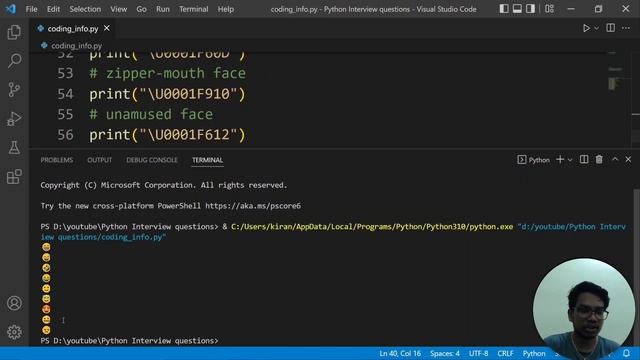Run the Python file with play button
The height and width of the screenshot is (360, 640).
586,28
